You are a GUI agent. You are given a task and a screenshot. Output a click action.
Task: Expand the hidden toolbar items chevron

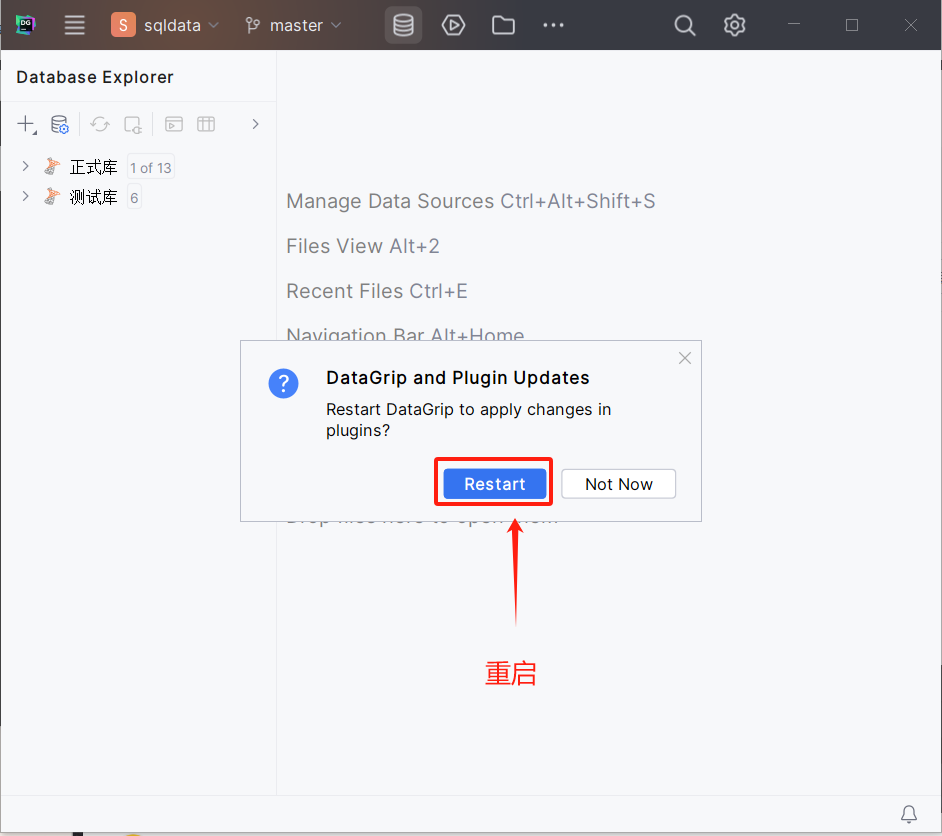255,124
